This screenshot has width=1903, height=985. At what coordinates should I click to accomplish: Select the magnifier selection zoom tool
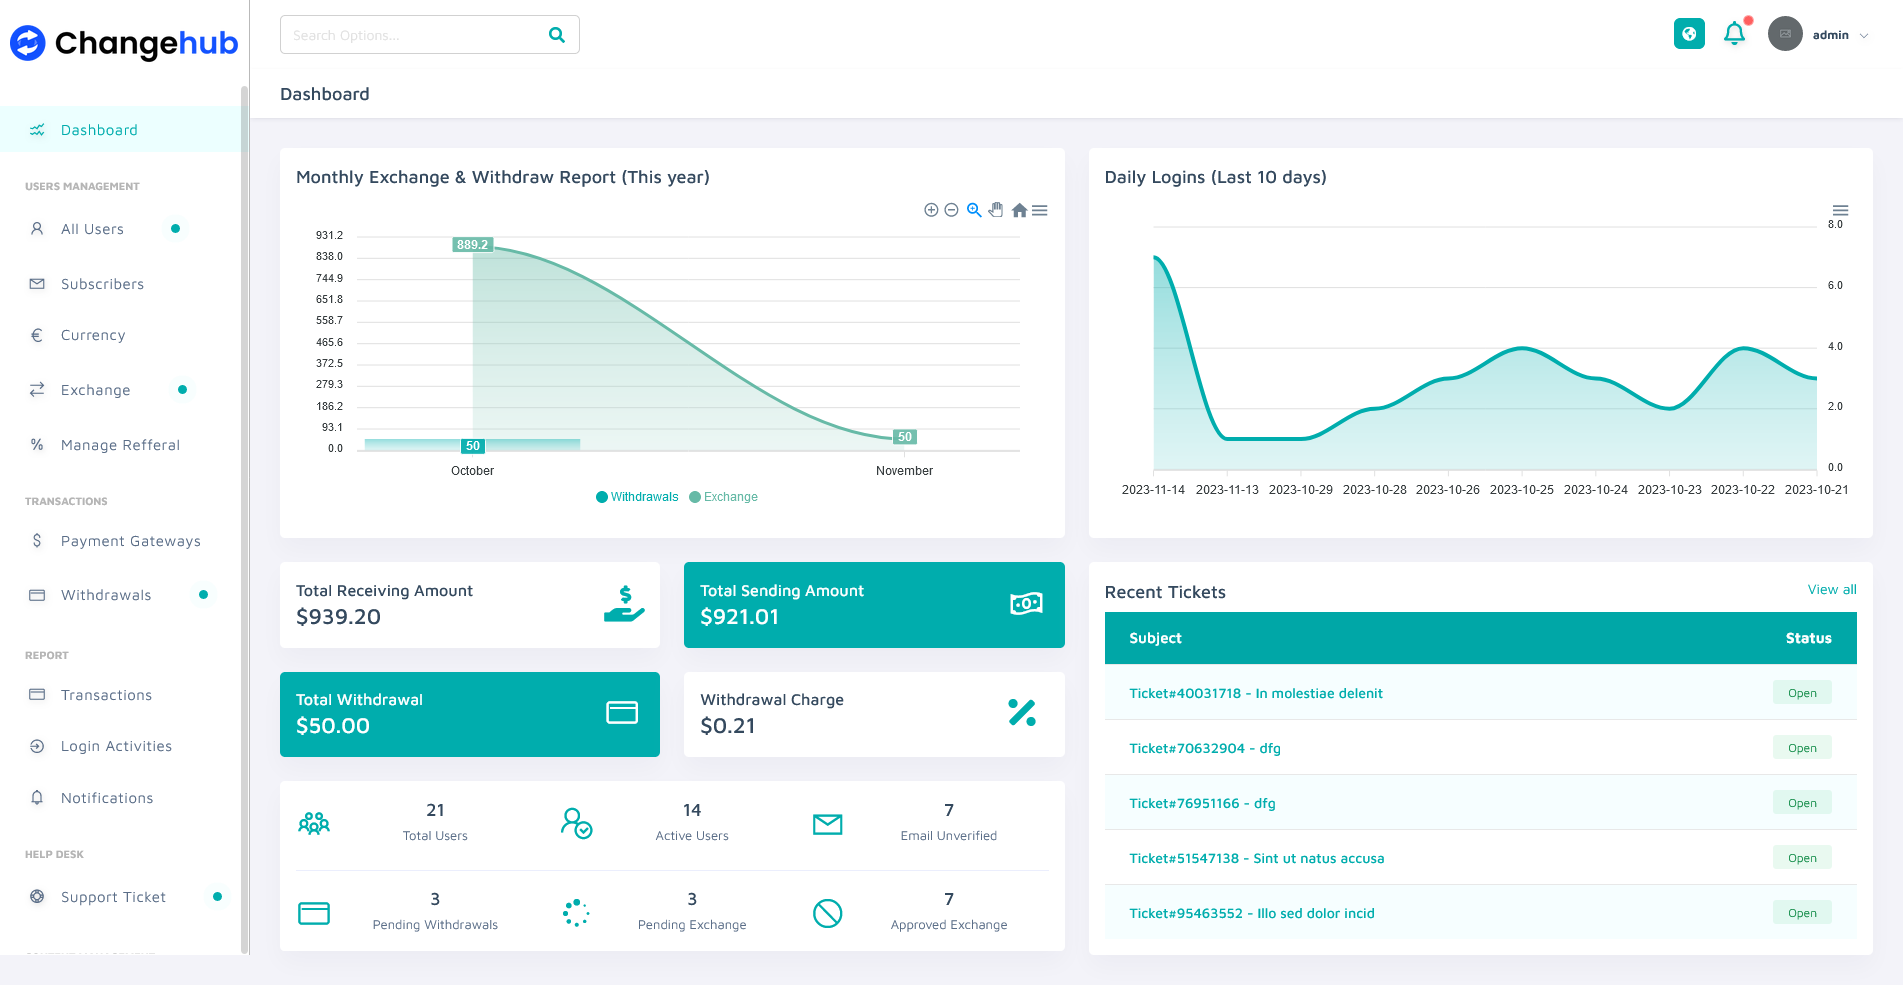974,210
